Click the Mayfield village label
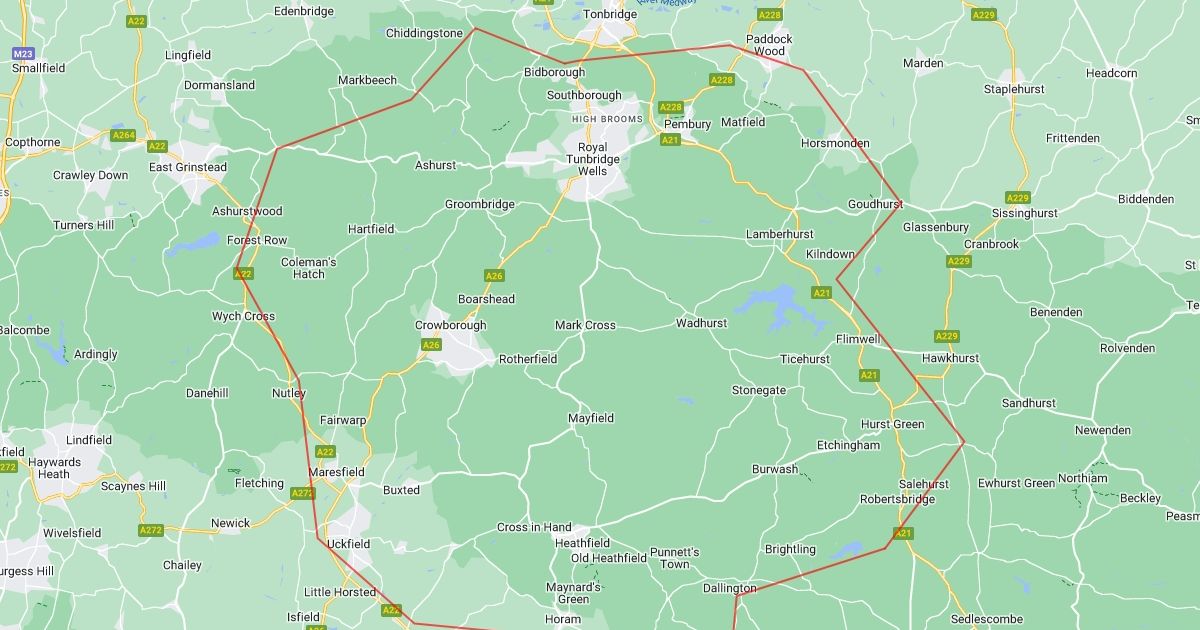The image size is (1200, 630). 591,418
